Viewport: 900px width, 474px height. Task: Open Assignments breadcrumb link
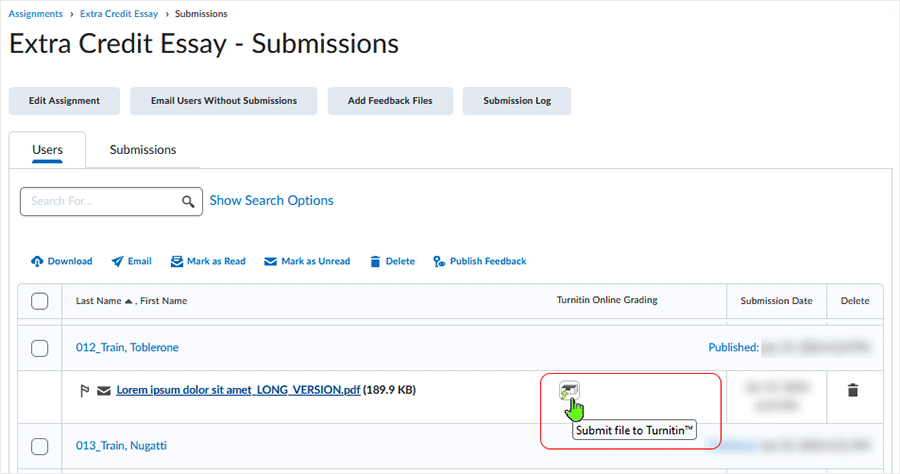36,14
